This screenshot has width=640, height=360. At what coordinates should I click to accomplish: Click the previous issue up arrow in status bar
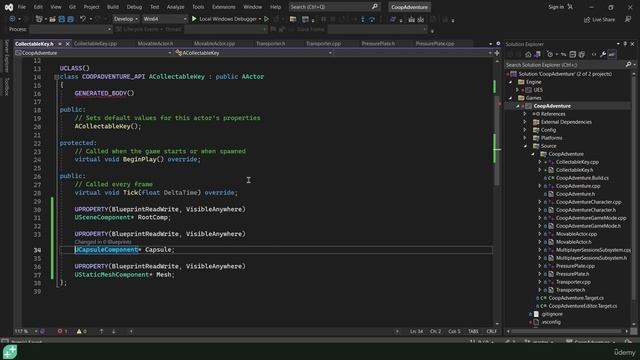(102, 331)
